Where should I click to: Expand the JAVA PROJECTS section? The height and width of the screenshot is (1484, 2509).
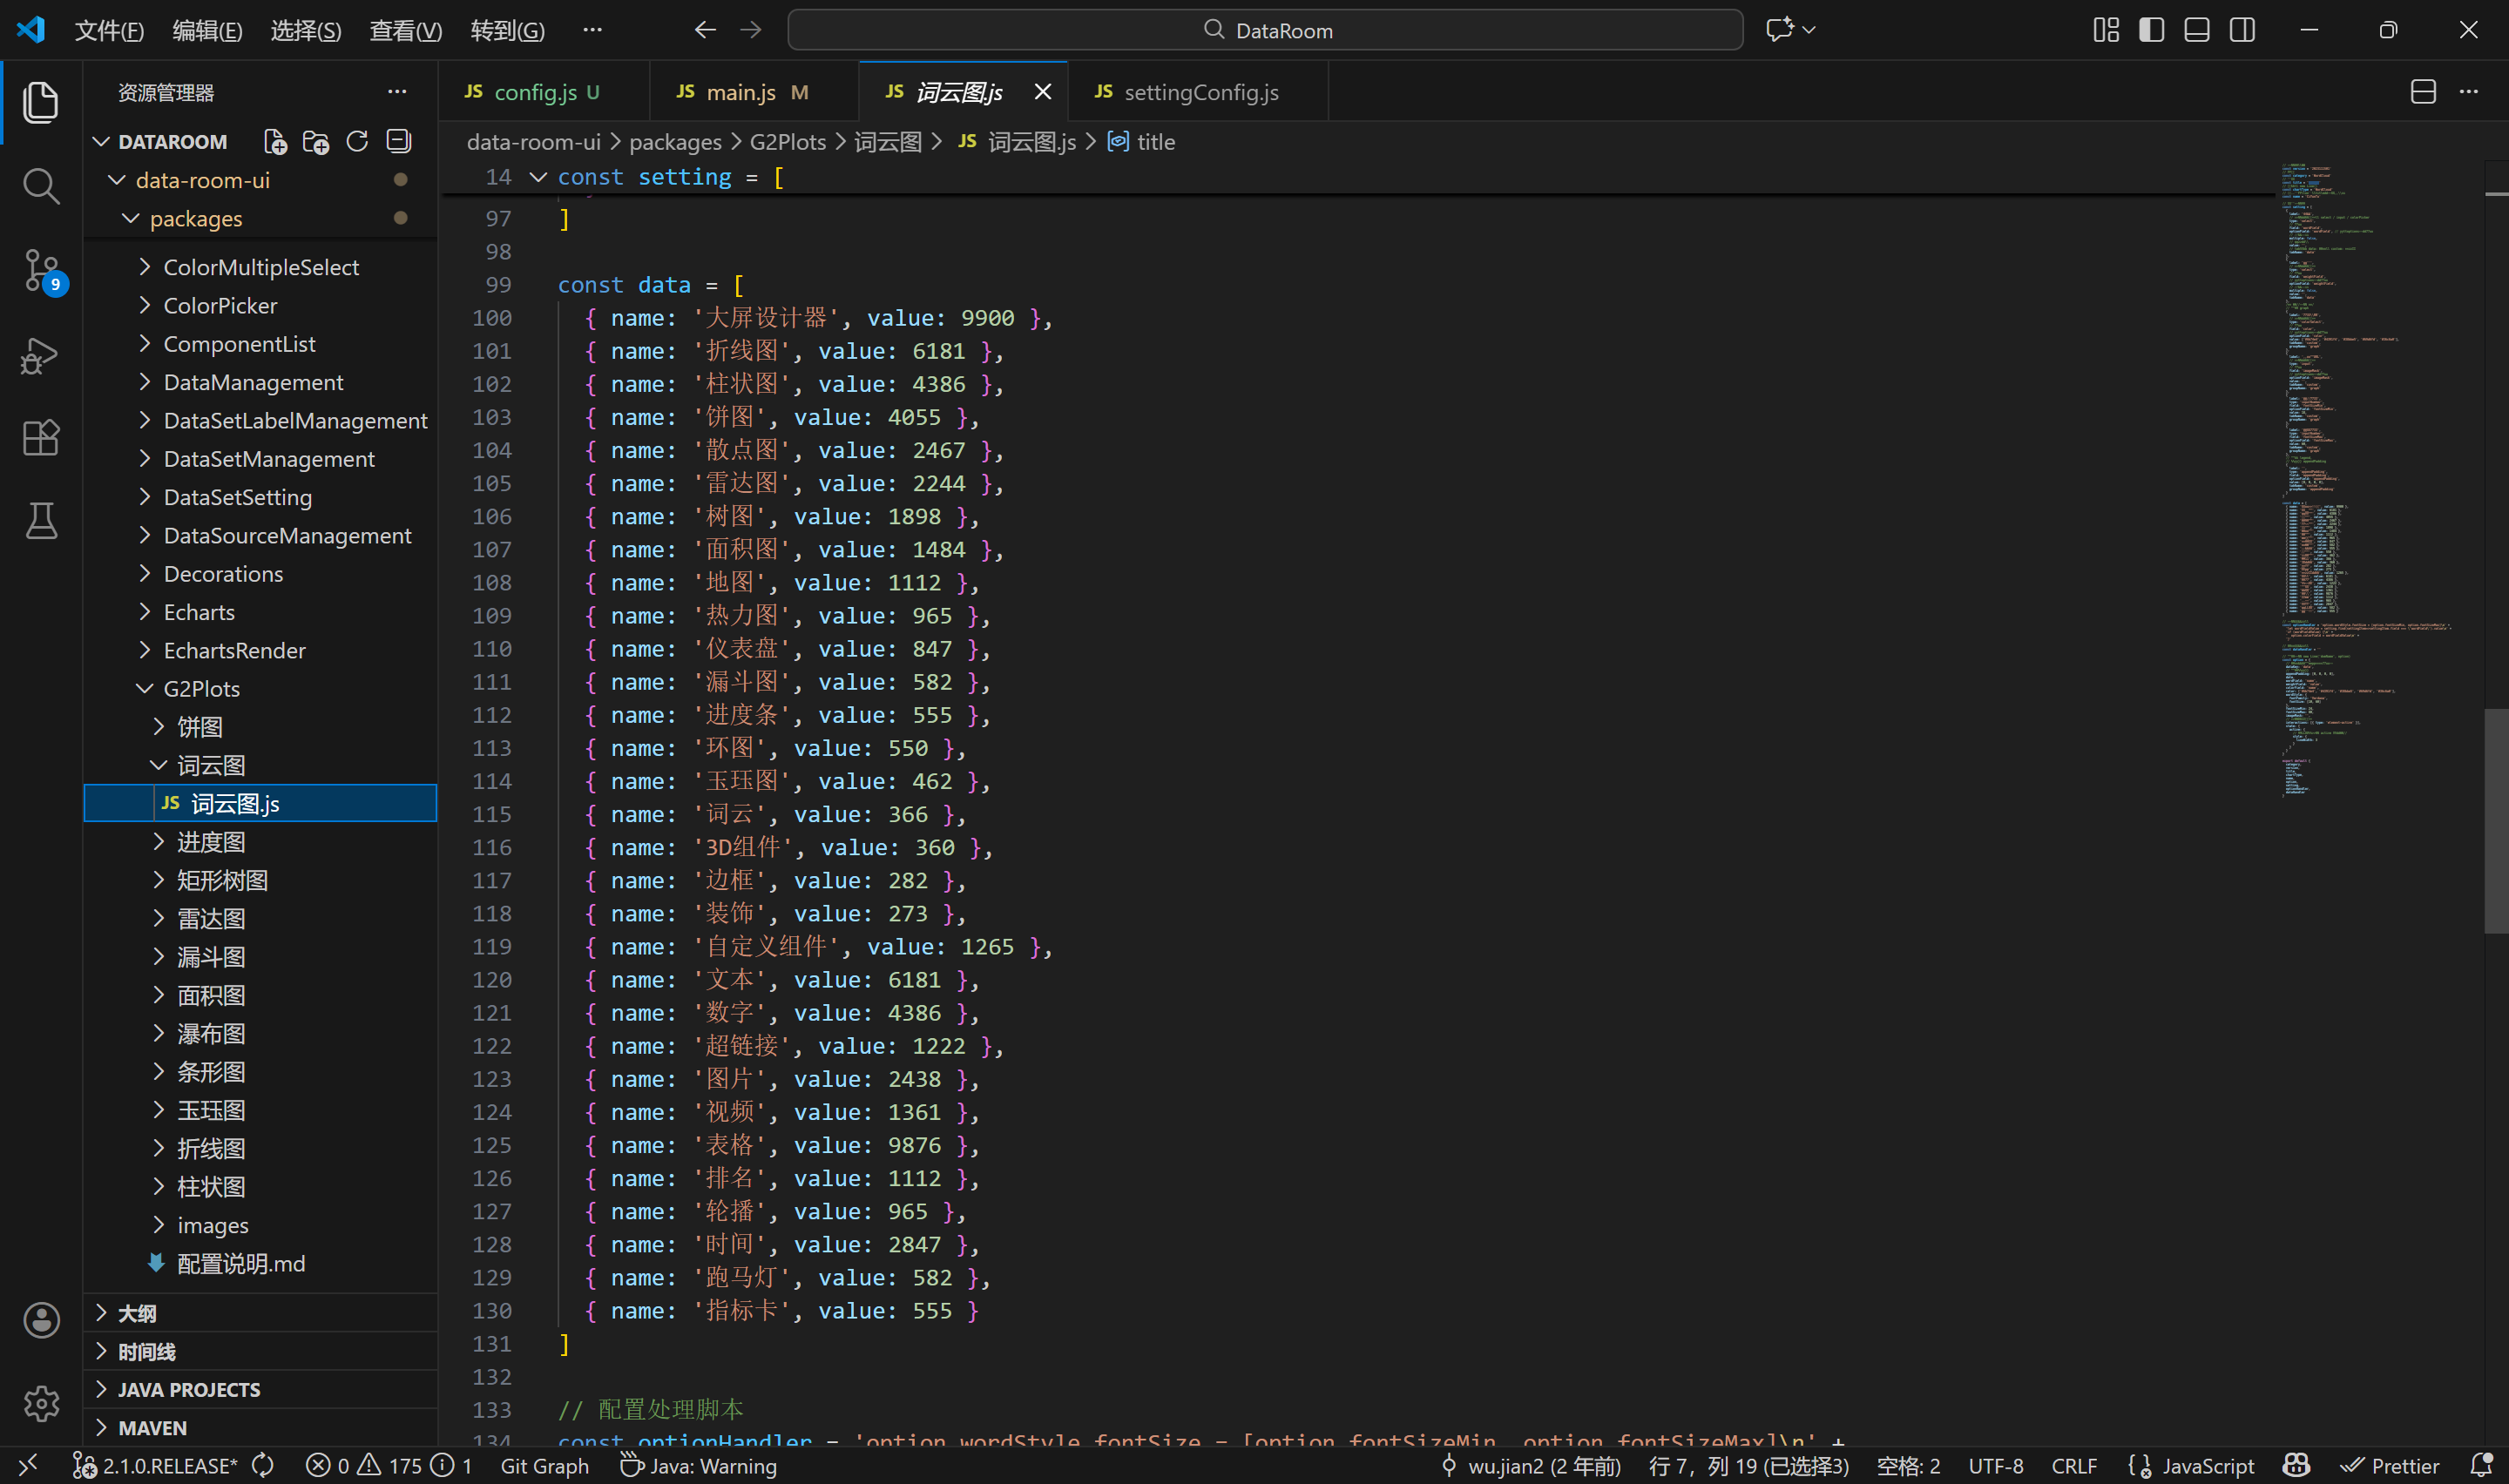tap(189, 1389)
